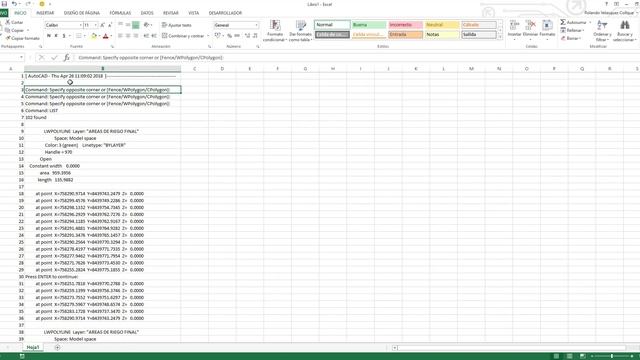Open Buscar y seleccionar binoculars
Image resolution: width=640 pixels, height=360 pixels.
tap(624, 31)
